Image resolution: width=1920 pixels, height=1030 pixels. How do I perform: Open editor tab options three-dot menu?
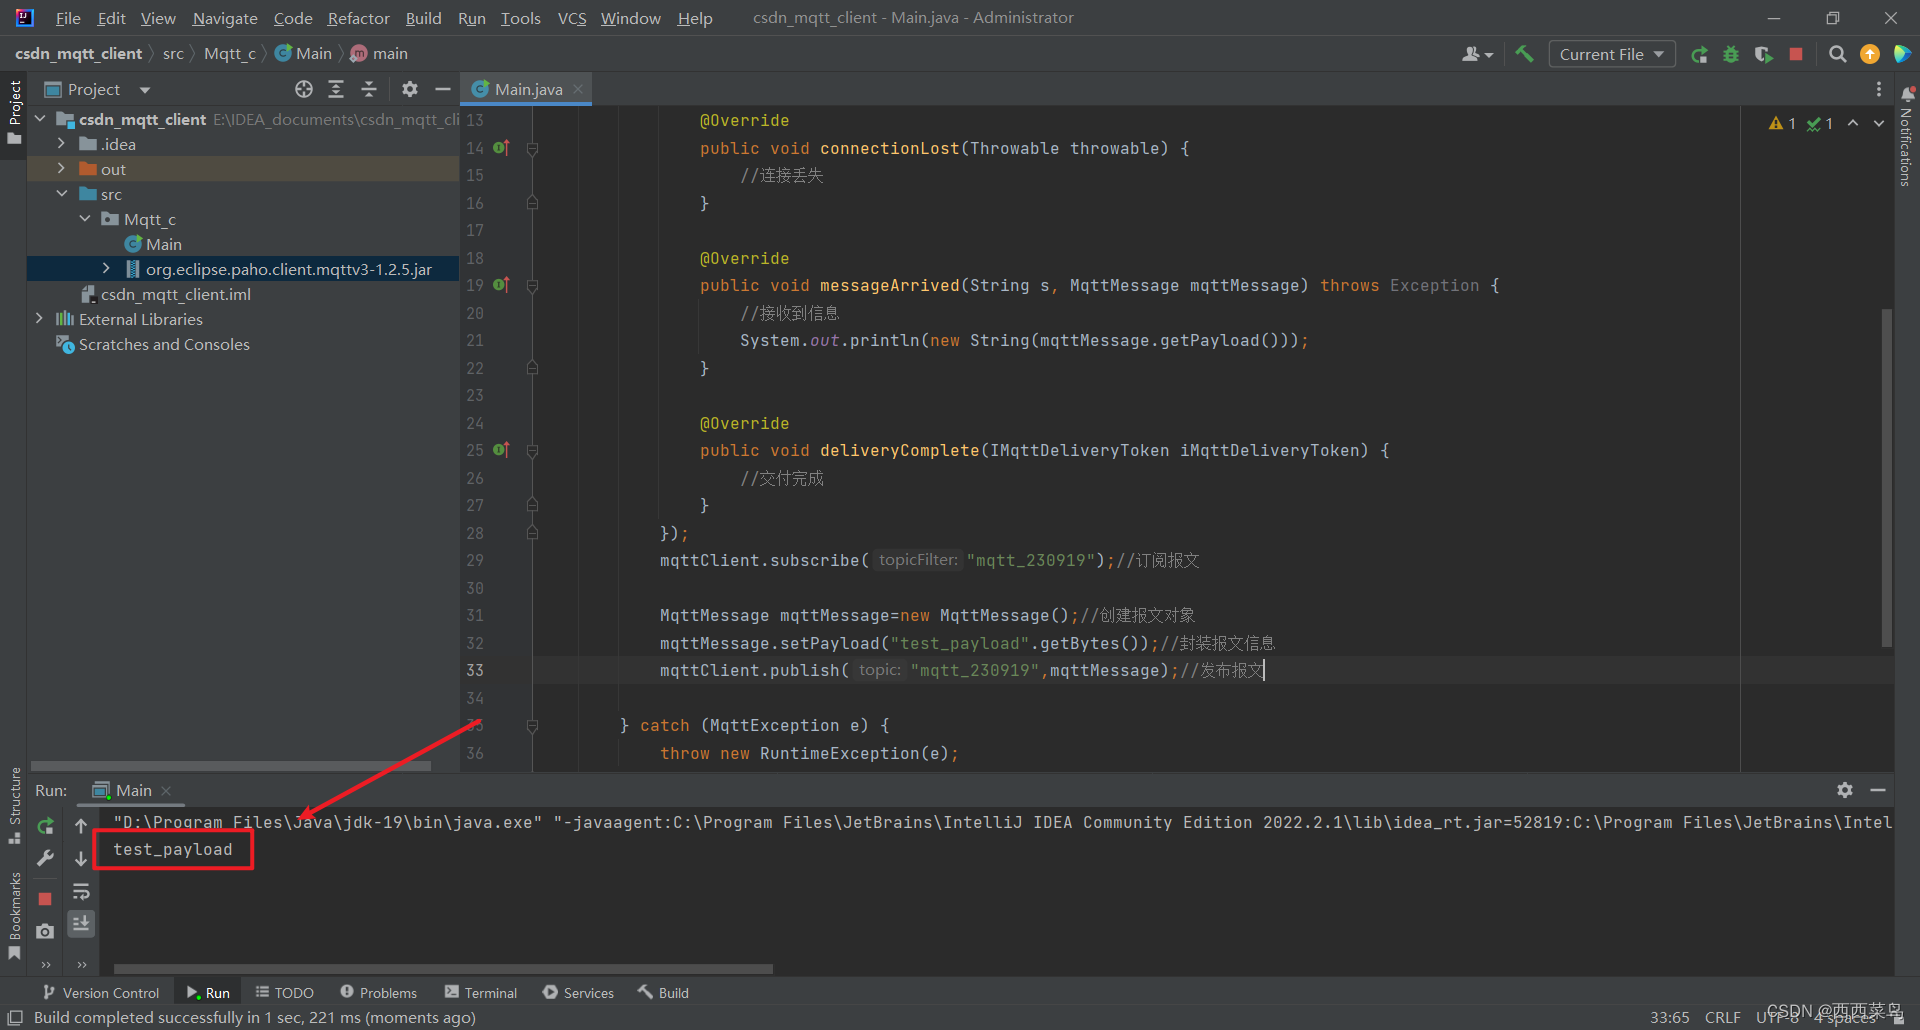coord(1879,89)
